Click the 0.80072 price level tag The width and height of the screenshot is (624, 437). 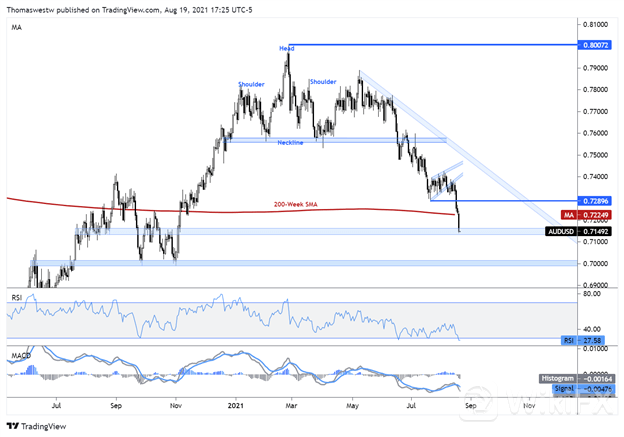pyautogui.click(x=597, y=45)
